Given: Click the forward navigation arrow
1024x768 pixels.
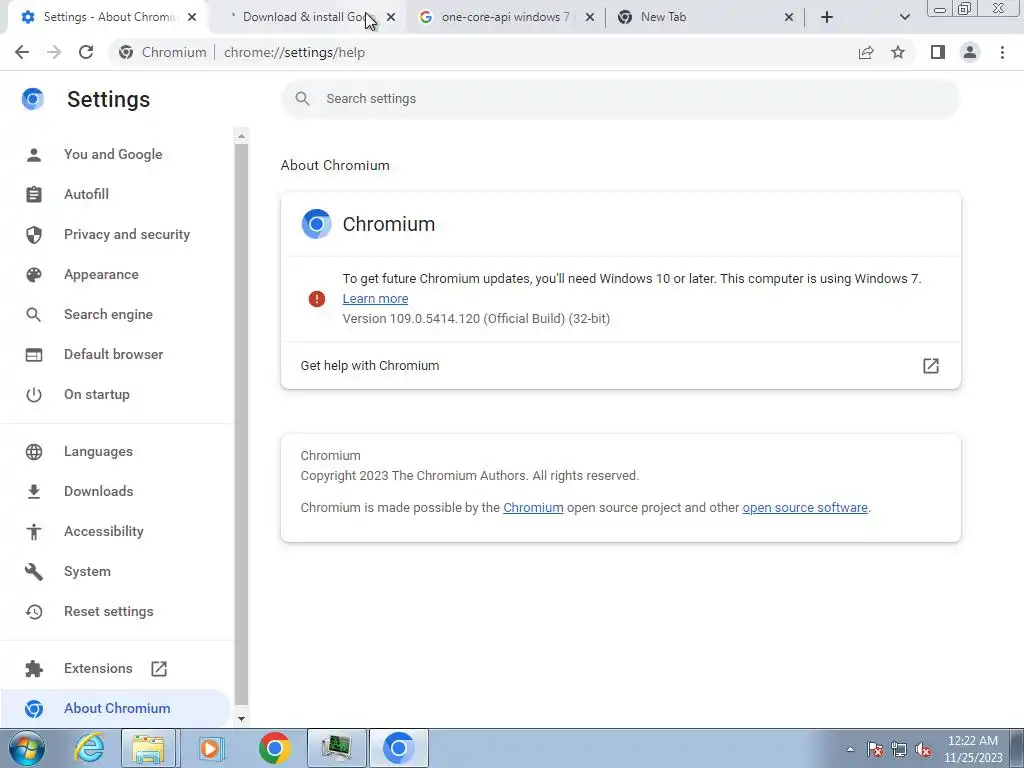Looking at the screenshot, I should click(x=54, y=52).
